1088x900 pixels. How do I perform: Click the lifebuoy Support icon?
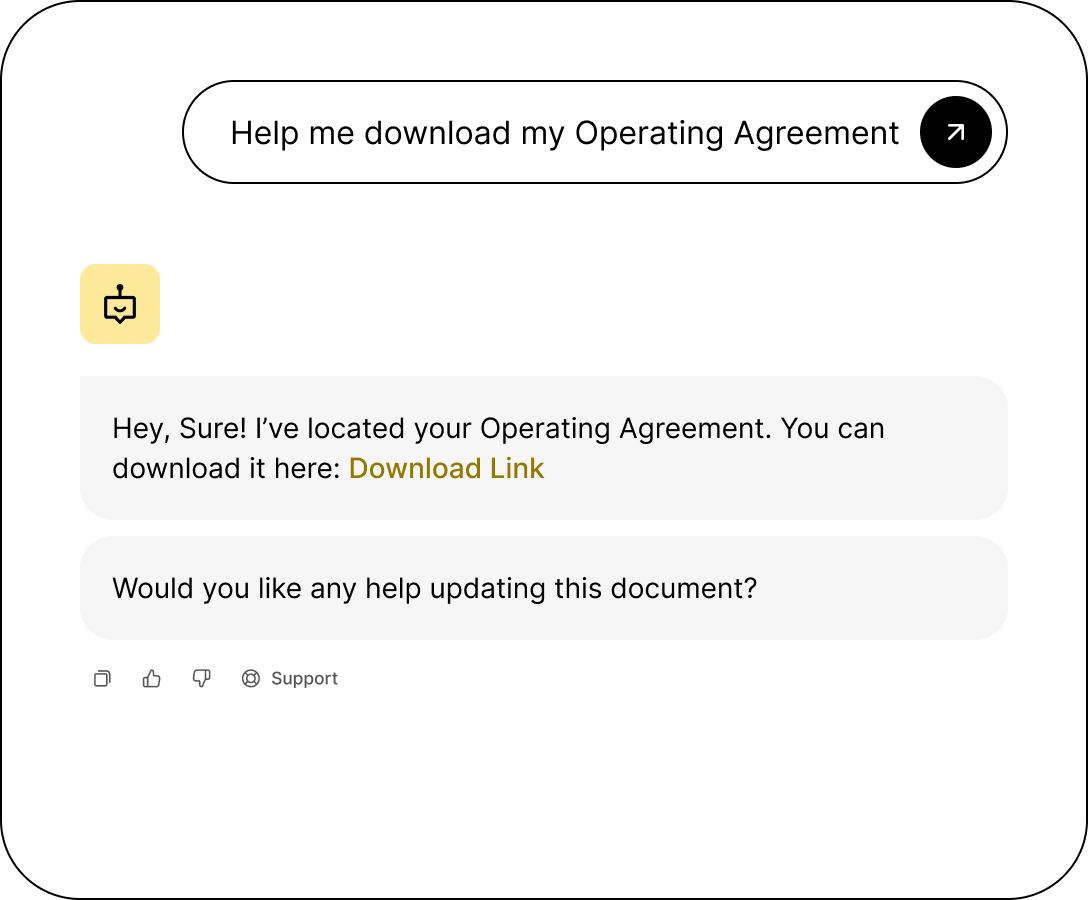point(251,679)
